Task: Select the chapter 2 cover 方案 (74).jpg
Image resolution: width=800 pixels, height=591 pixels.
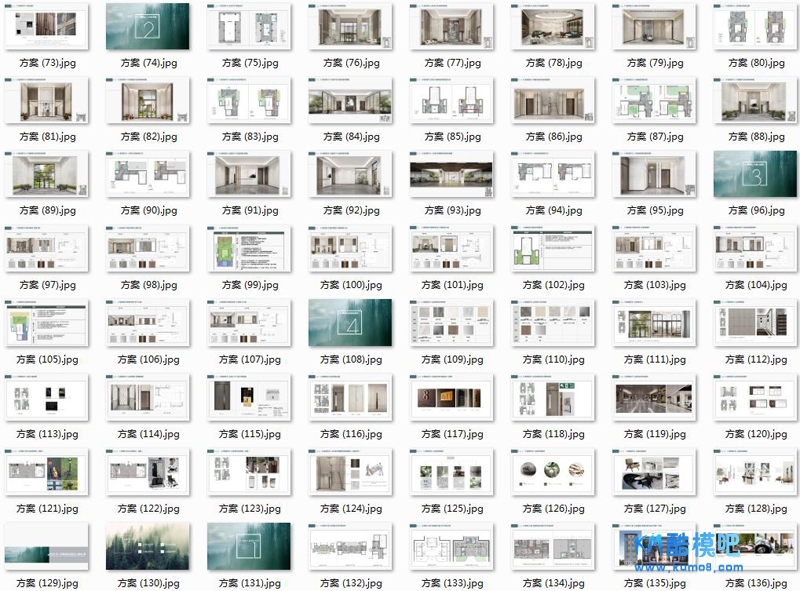Action: coord(147,27)
